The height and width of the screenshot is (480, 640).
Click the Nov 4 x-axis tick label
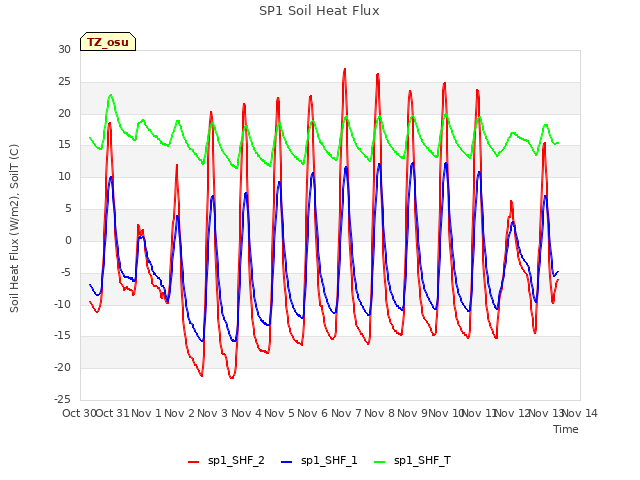(x=246, y=413)
